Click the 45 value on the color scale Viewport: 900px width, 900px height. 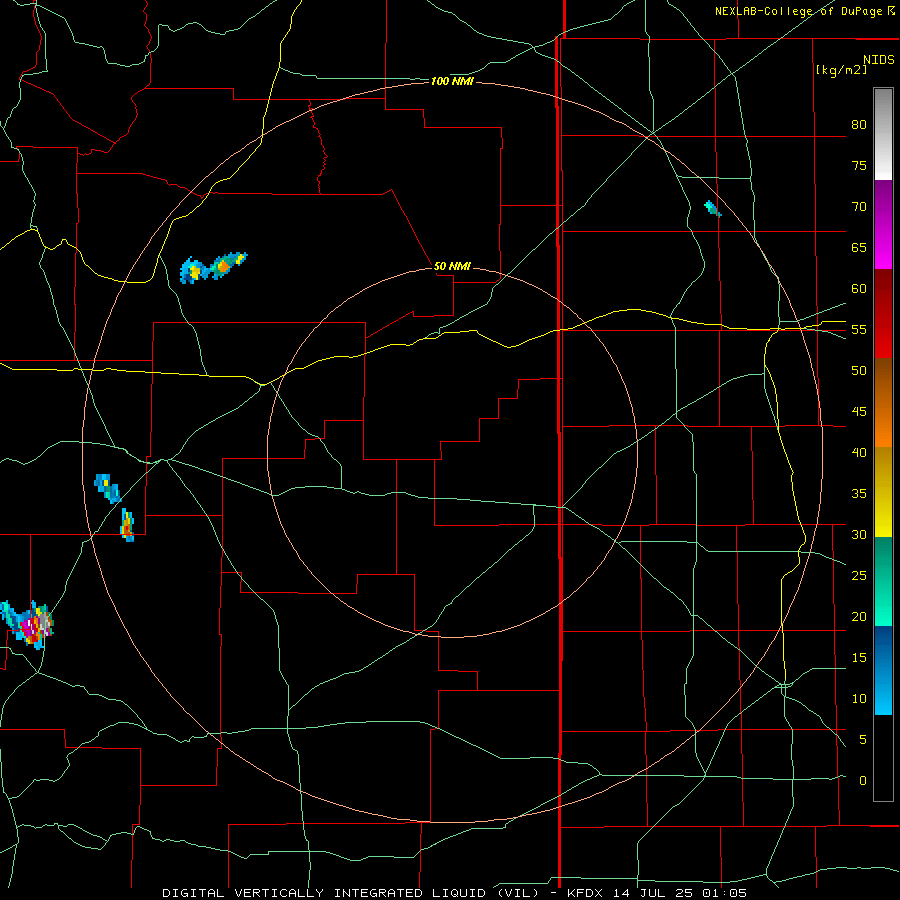pos(859,412)
